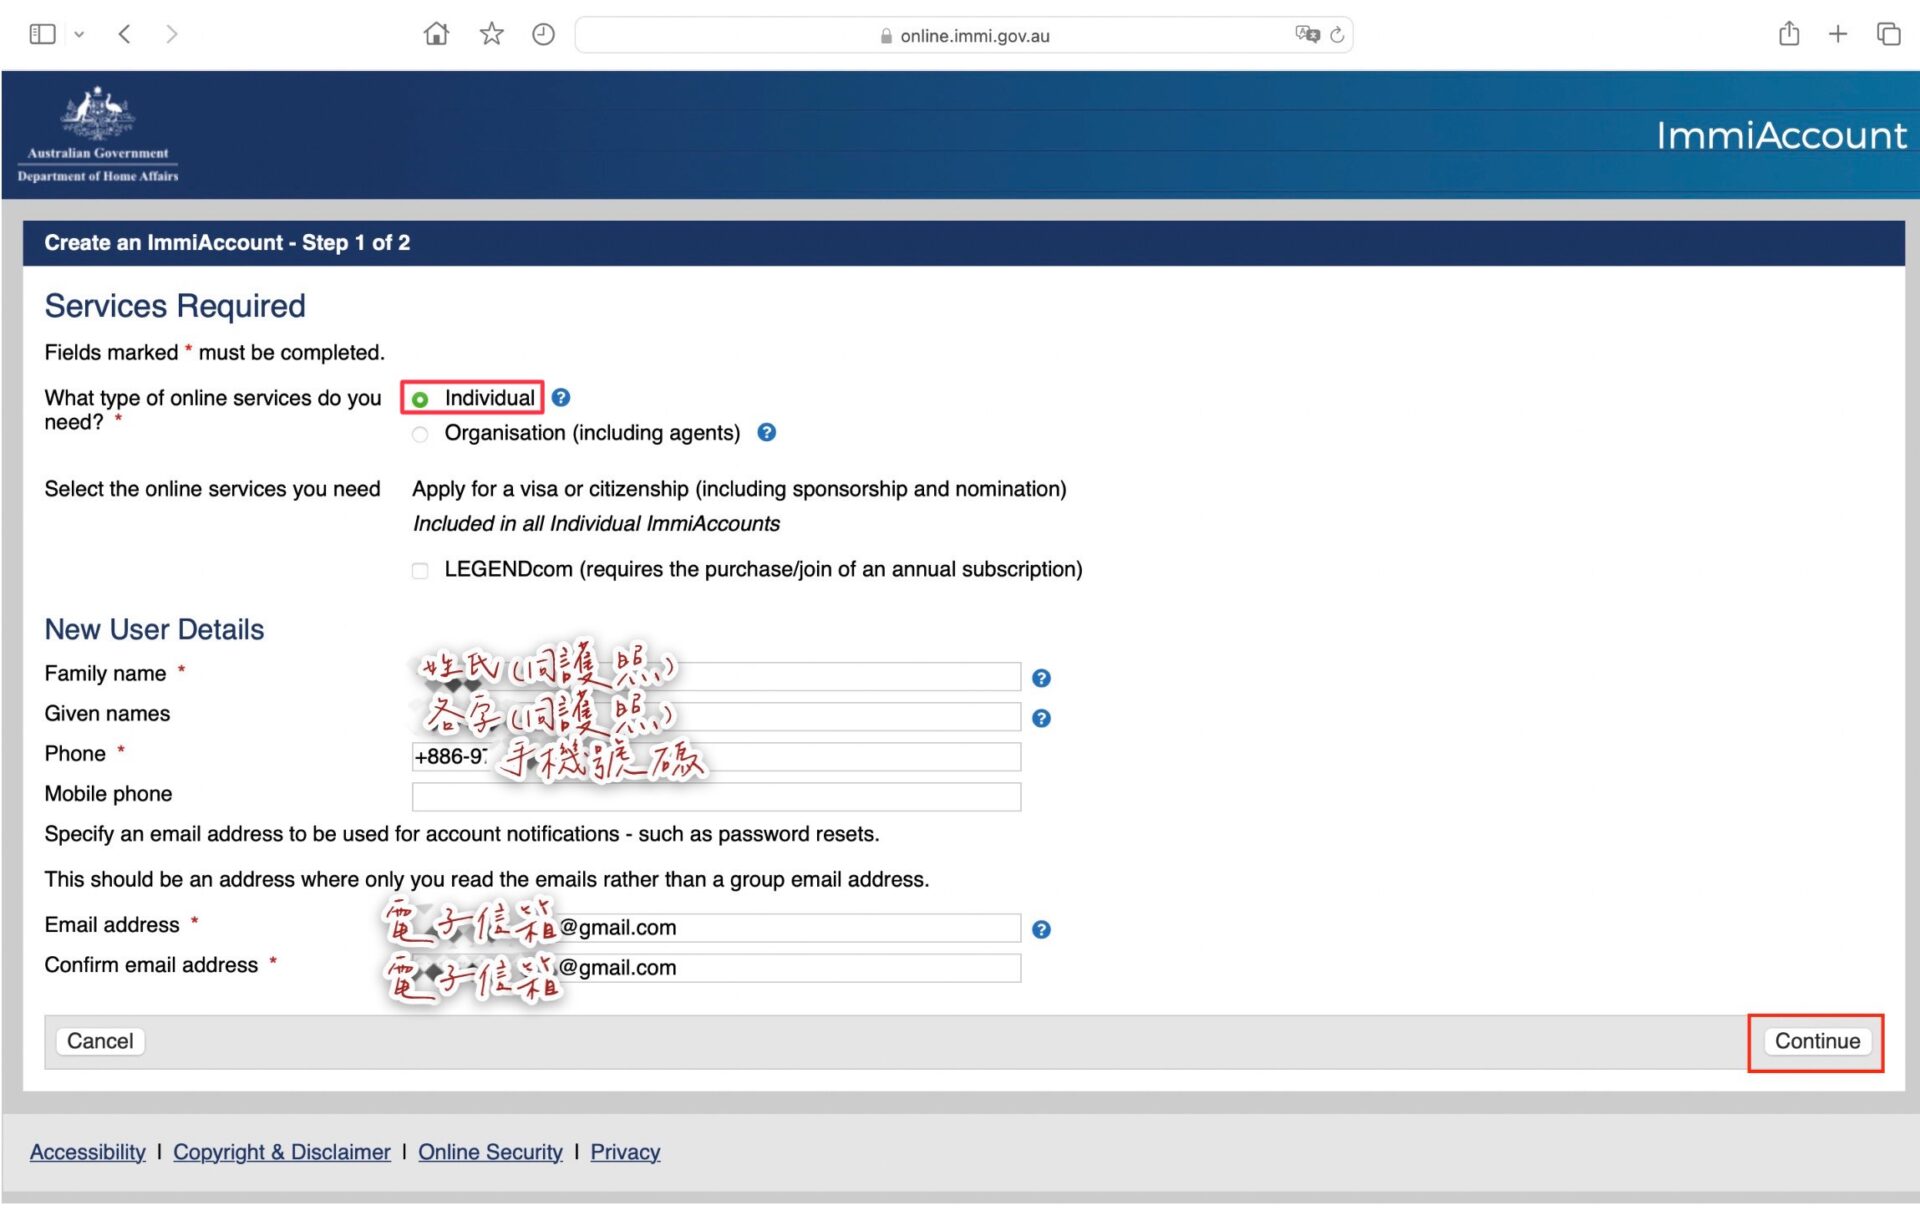Open the share sheet icon
The height and width of the screenshot is (1211, 1920).
[x=1789, y=34]
